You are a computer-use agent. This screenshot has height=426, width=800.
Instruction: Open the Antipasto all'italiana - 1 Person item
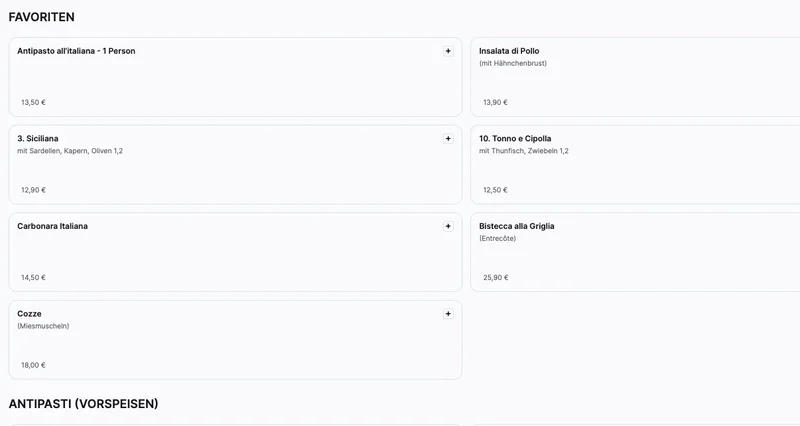pyautogui.click(x=76, y=51)
